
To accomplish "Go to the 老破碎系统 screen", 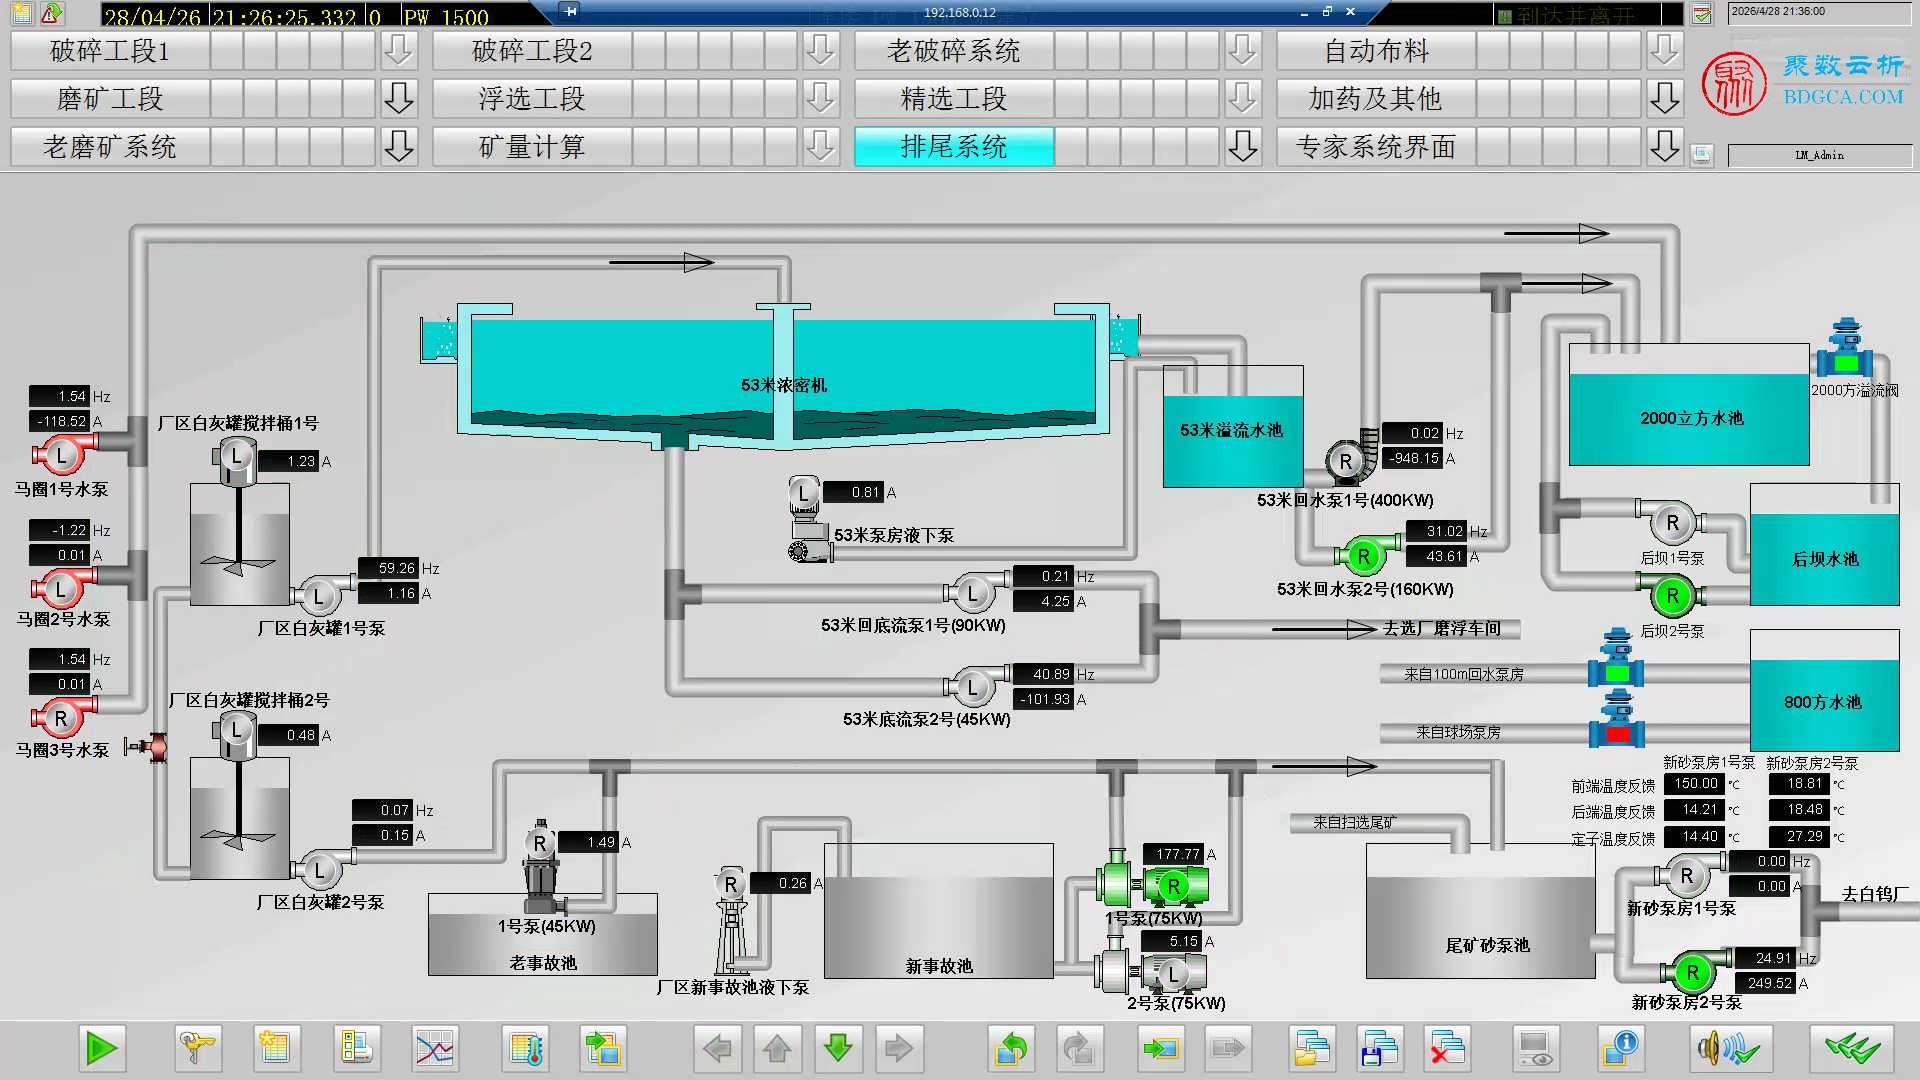I will pyautogui.click(x=954, y=50).
